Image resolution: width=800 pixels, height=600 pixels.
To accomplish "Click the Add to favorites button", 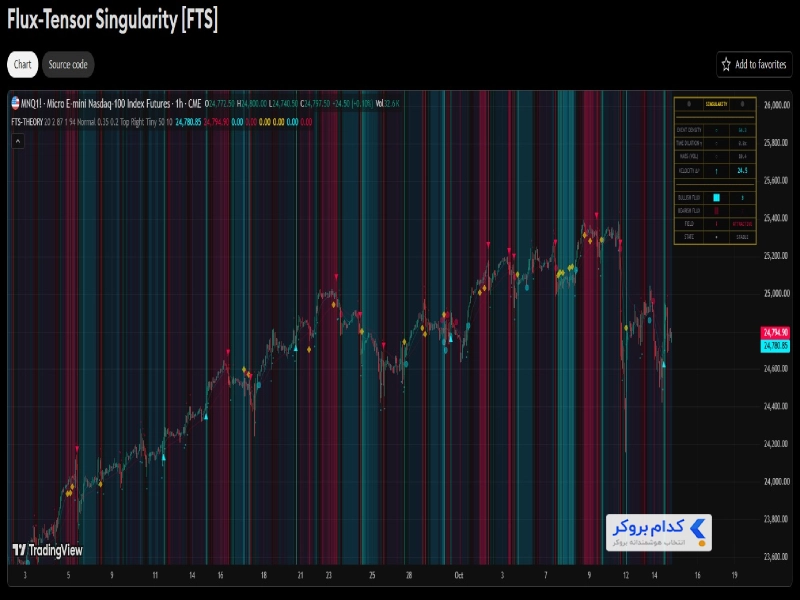I will click(x=754, y=65).
